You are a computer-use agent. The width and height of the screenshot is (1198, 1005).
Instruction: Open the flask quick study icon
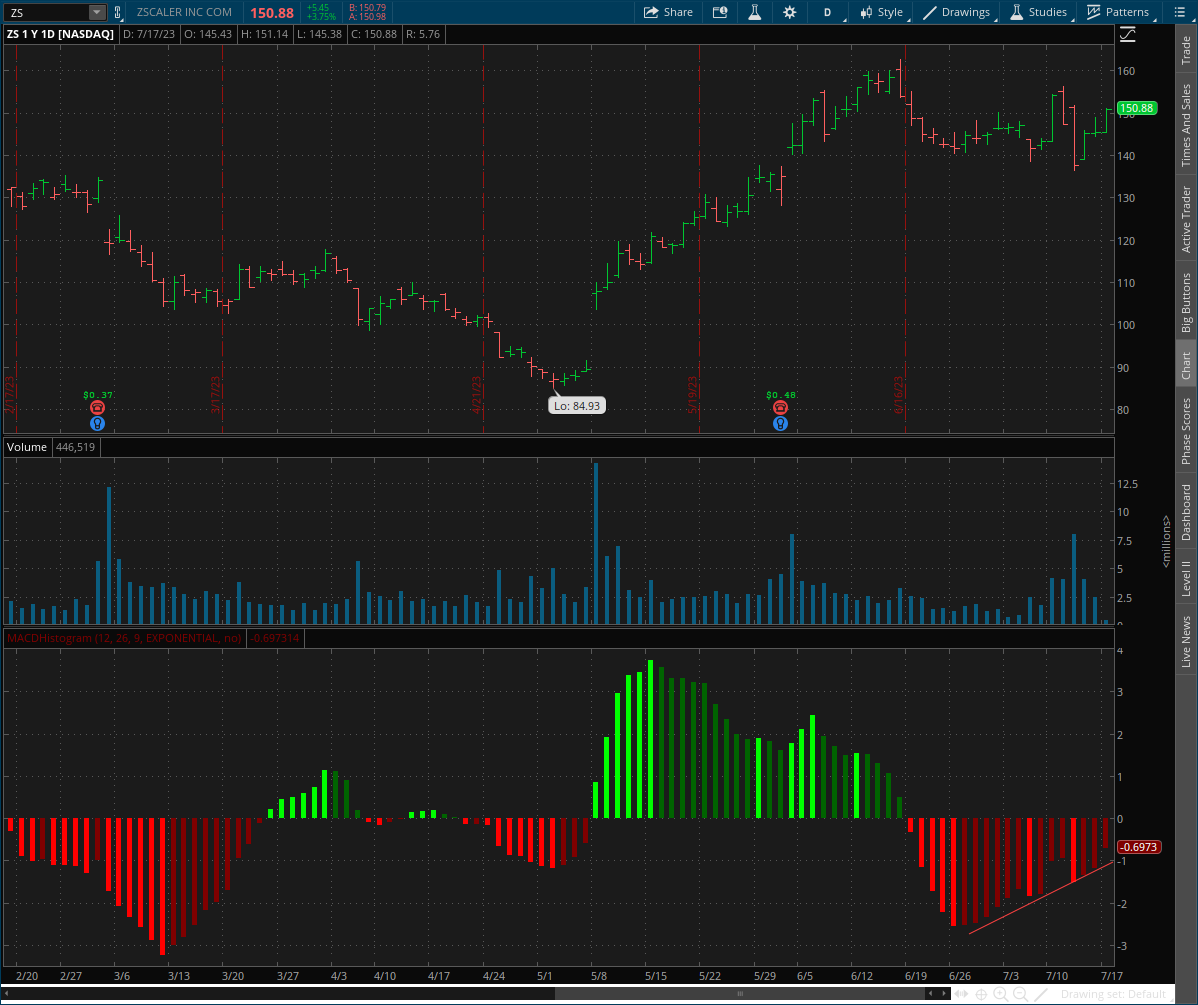tap(754, 12)
